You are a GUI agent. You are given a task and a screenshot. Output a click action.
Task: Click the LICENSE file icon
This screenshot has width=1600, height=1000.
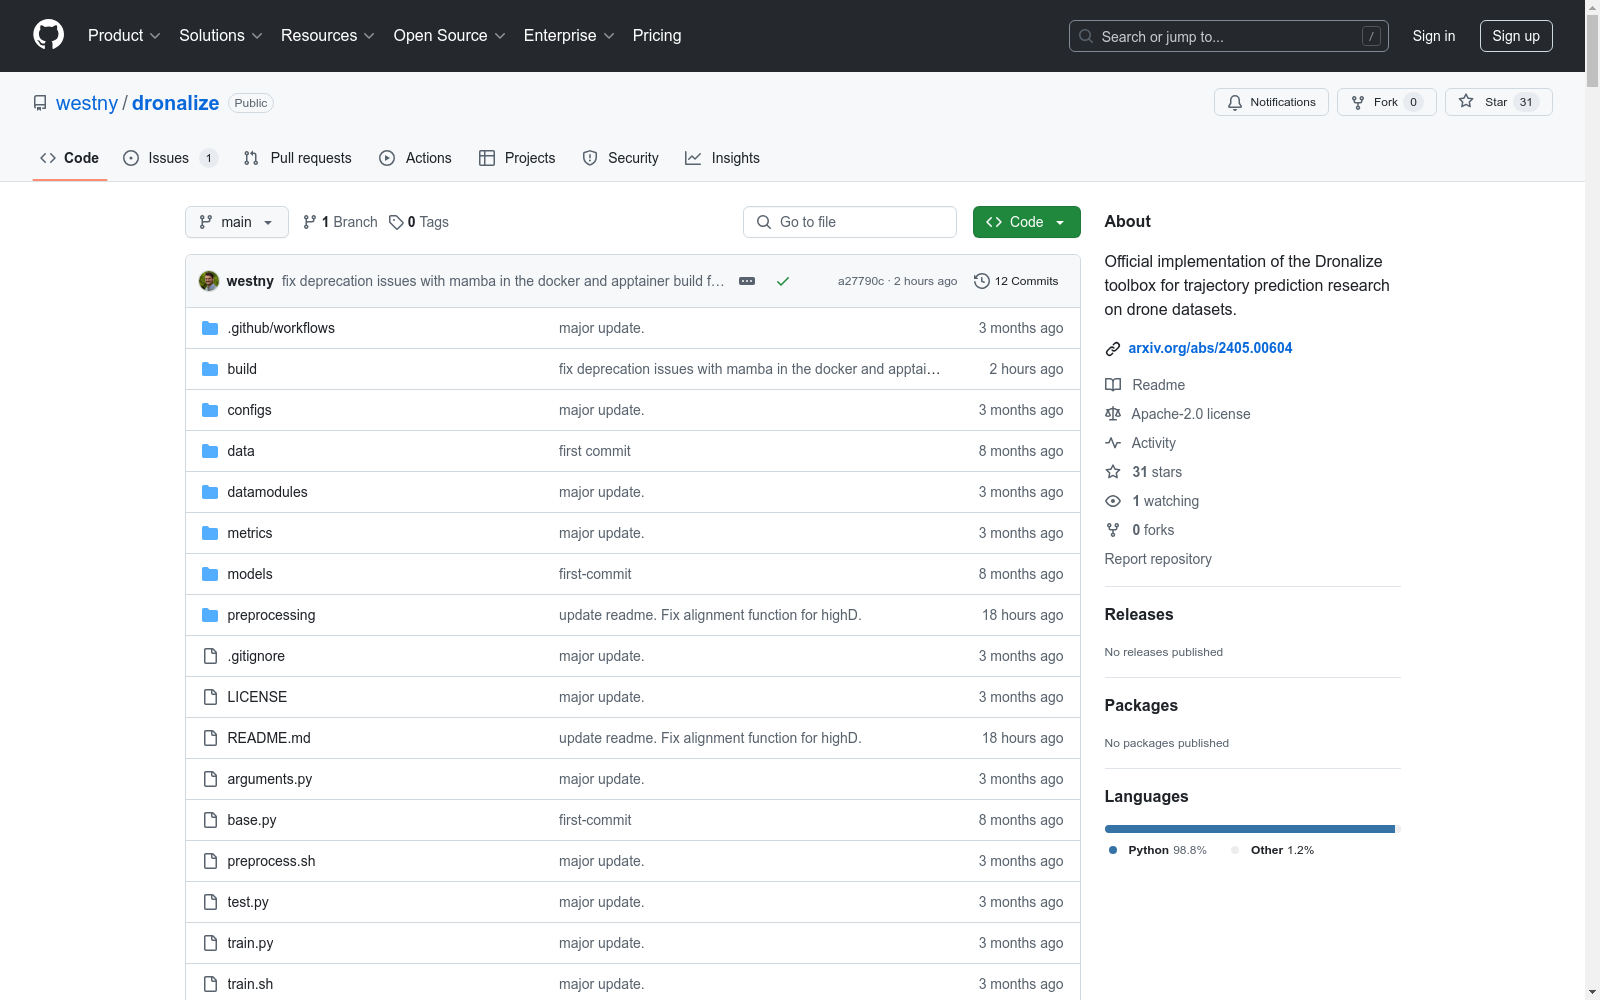[x=210, y=697]
